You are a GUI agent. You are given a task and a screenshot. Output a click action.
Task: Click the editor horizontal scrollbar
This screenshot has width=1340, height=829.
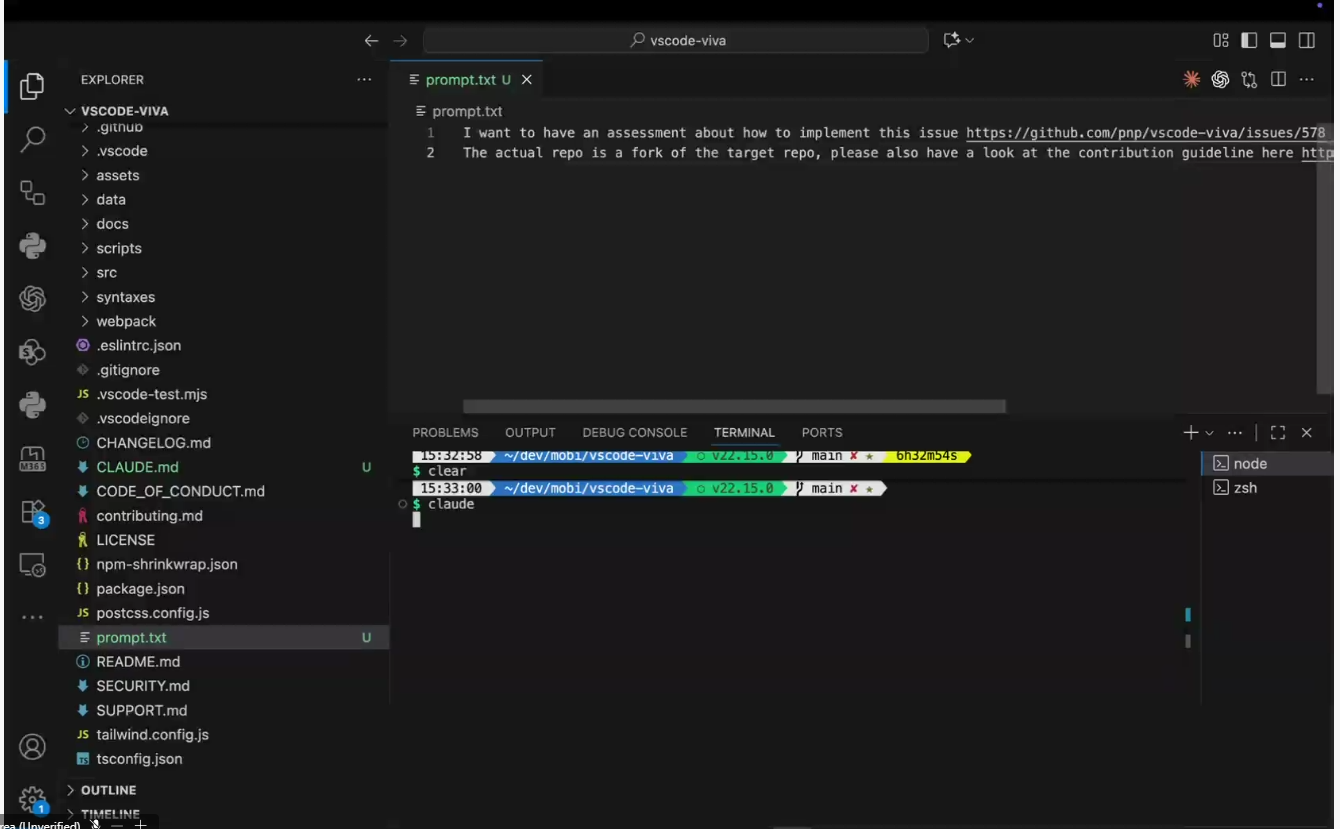coord(734,407)
